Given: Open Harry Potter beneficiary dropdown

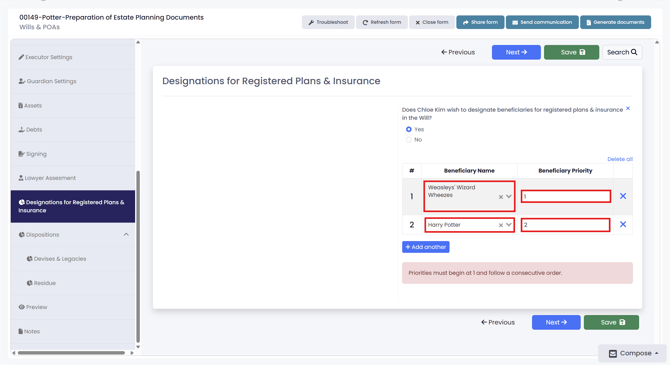Looking at the screenshot, I should pos(508,224).
